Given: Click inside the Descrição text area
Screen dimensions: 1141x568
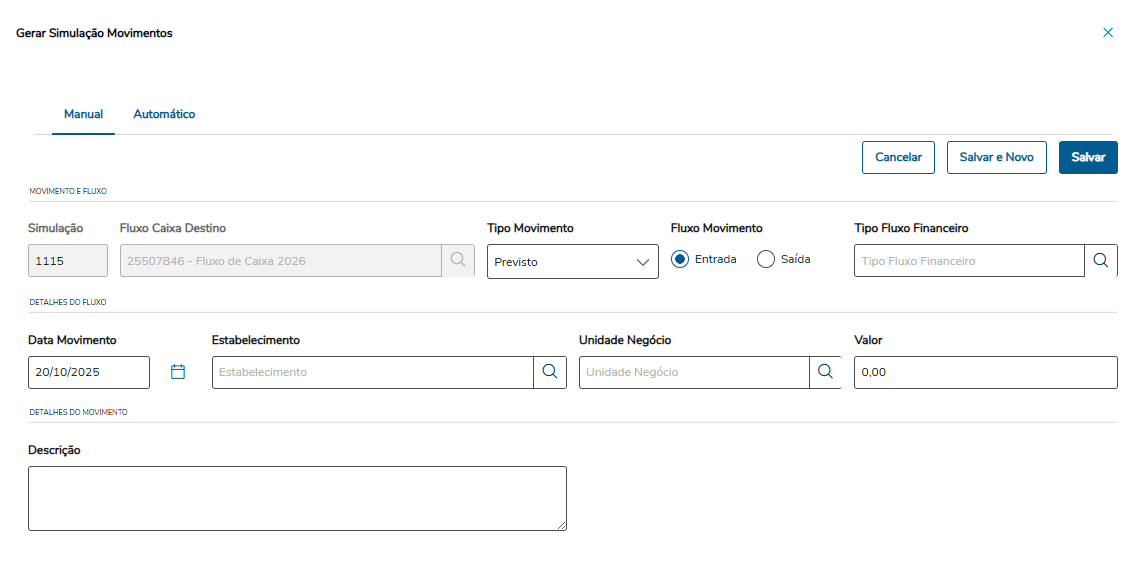Looking at the screenshot, I should tap(297, 498).
